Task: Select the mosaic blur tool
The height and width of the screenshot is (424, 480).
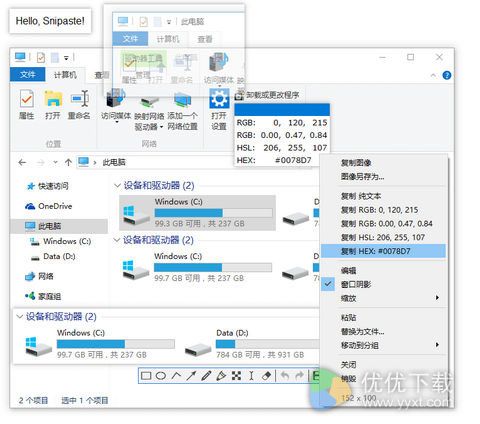Action: (236, 376)
